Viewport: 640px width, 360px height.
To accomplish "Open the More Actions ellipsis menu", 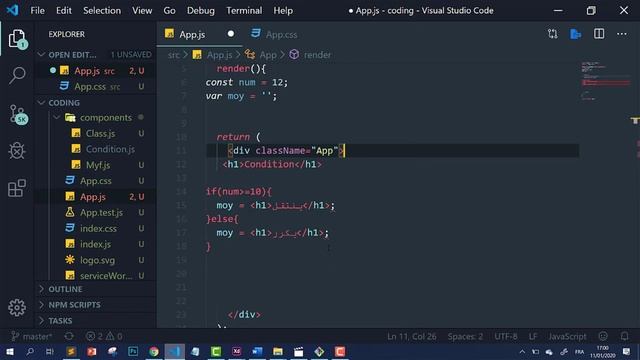I will click(622, 34).
